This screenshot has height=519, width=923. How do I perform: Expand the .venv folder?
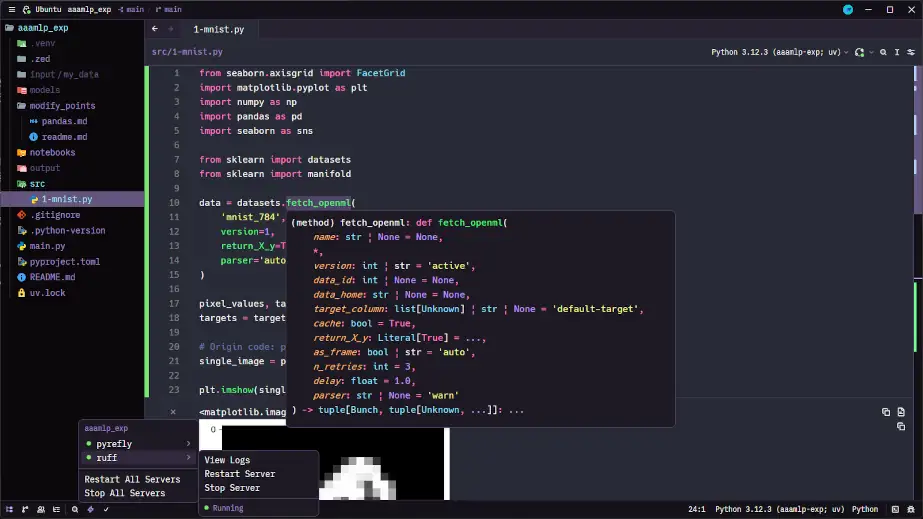72,44
